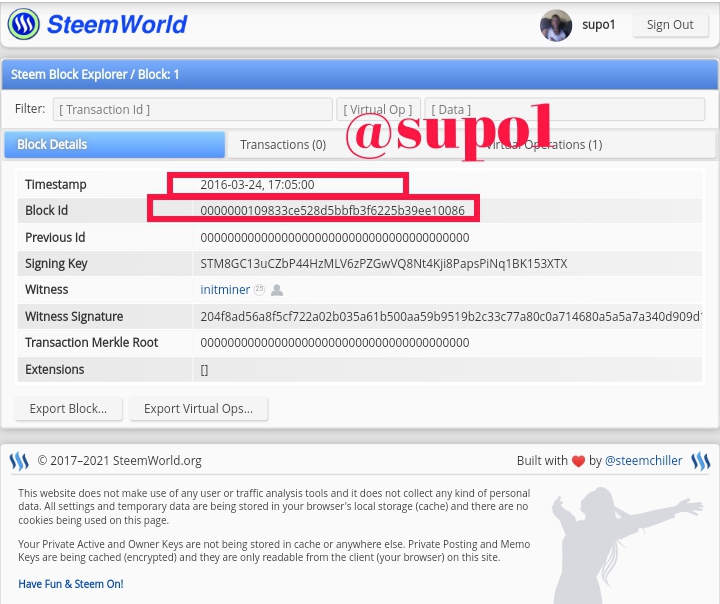This screenshot has height=604, width=720.
Task: Click the Steem Block Explorer / Block: 1 header
Action: point(95,74)
